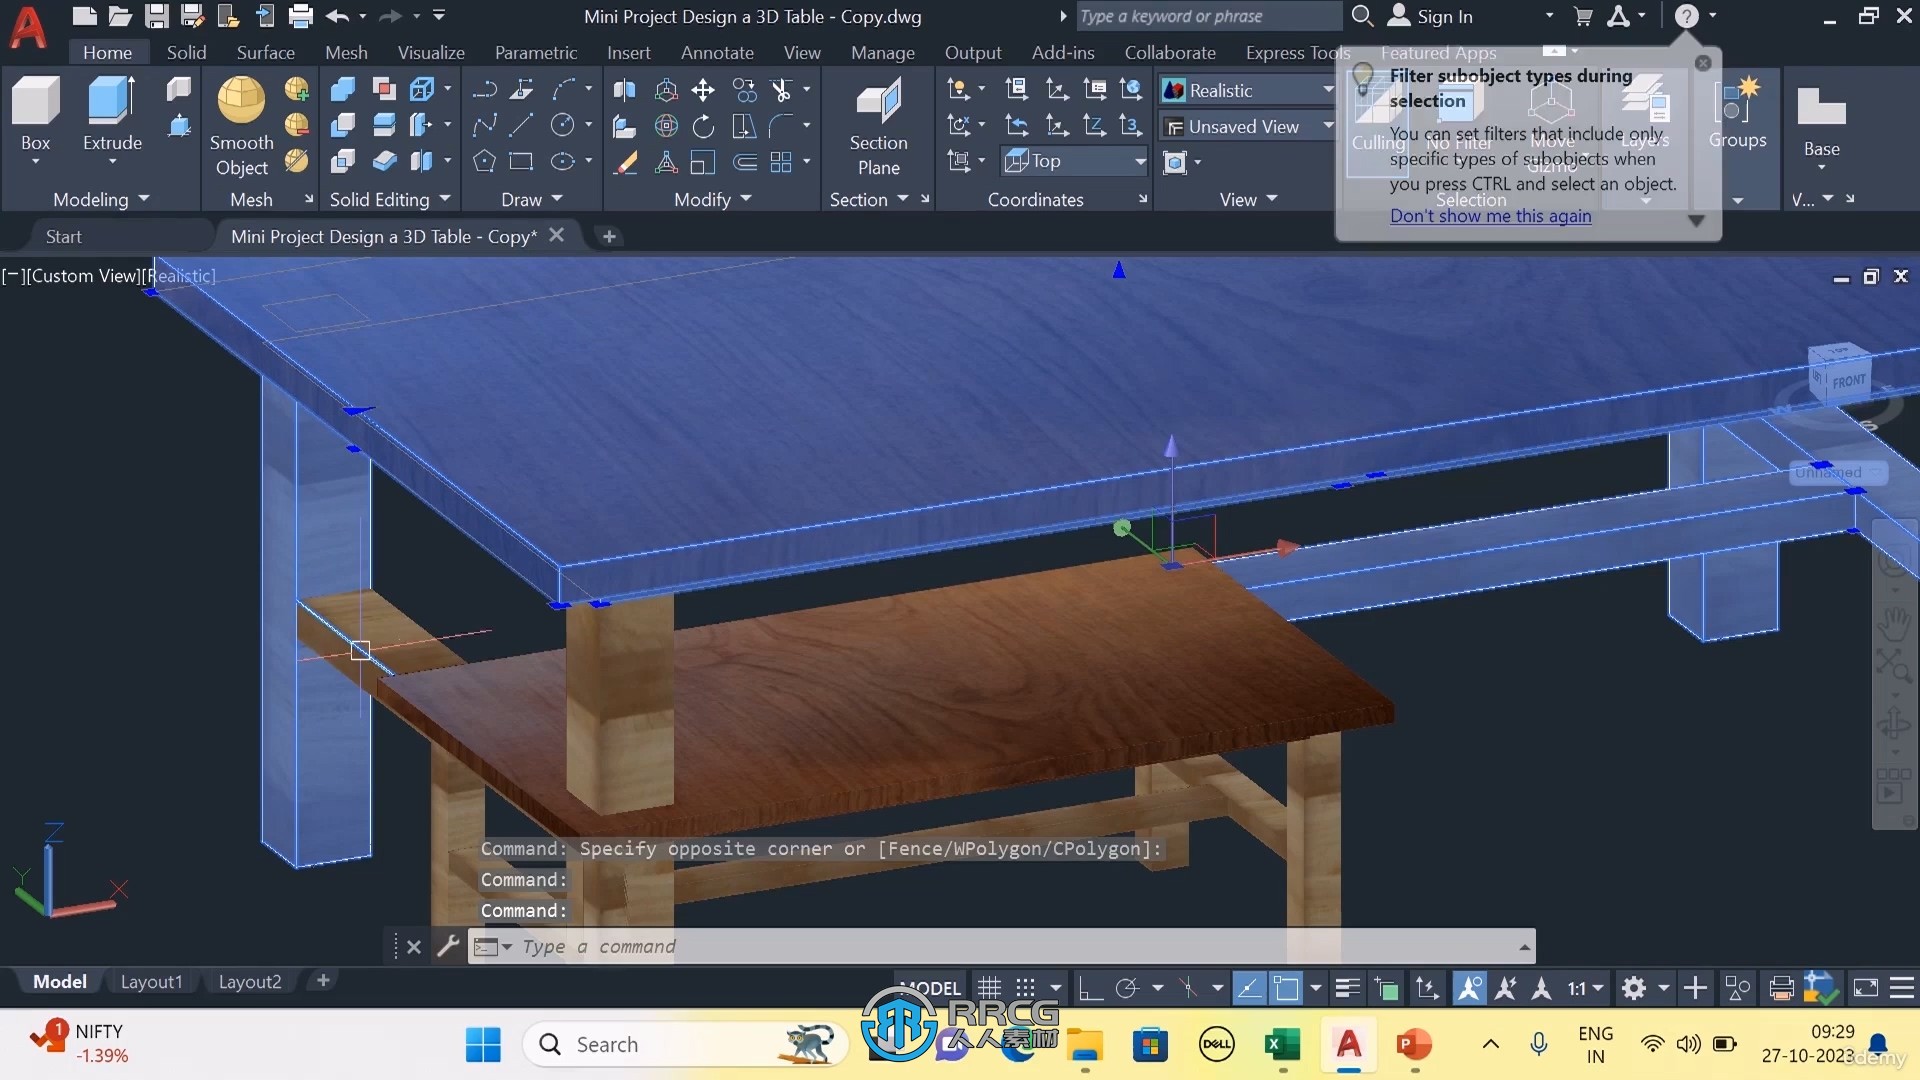Toggle the drawing grid display in the status bar

[x=989, y=988]
